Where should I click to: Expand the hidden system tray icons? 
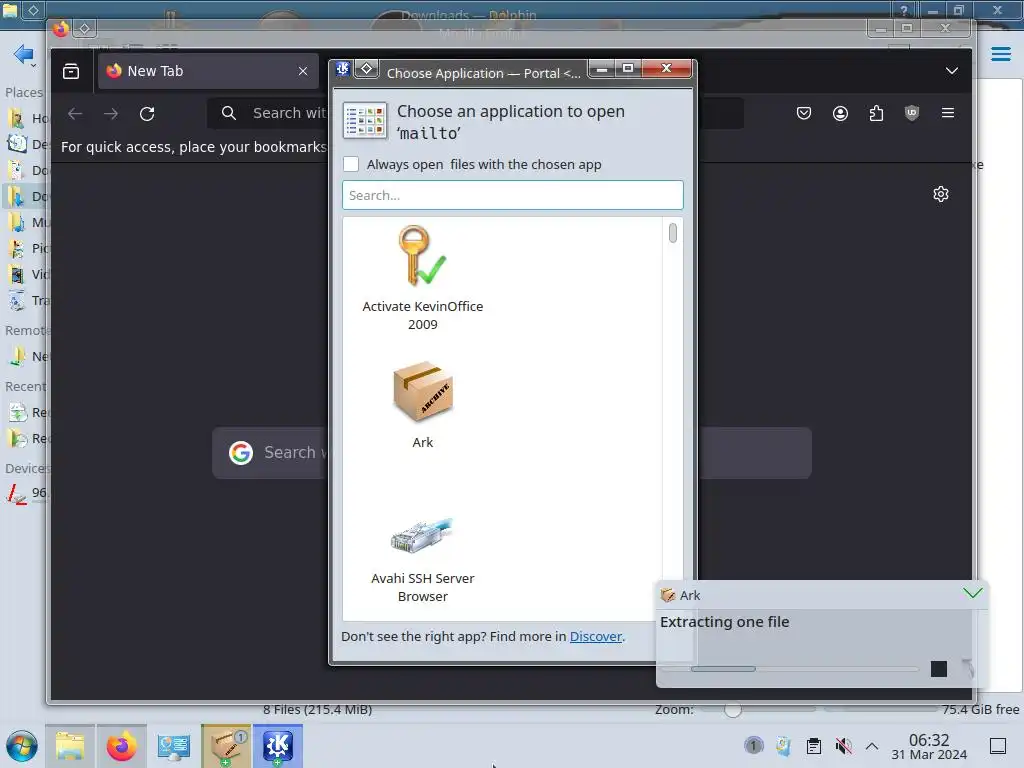tap(872, 746)
